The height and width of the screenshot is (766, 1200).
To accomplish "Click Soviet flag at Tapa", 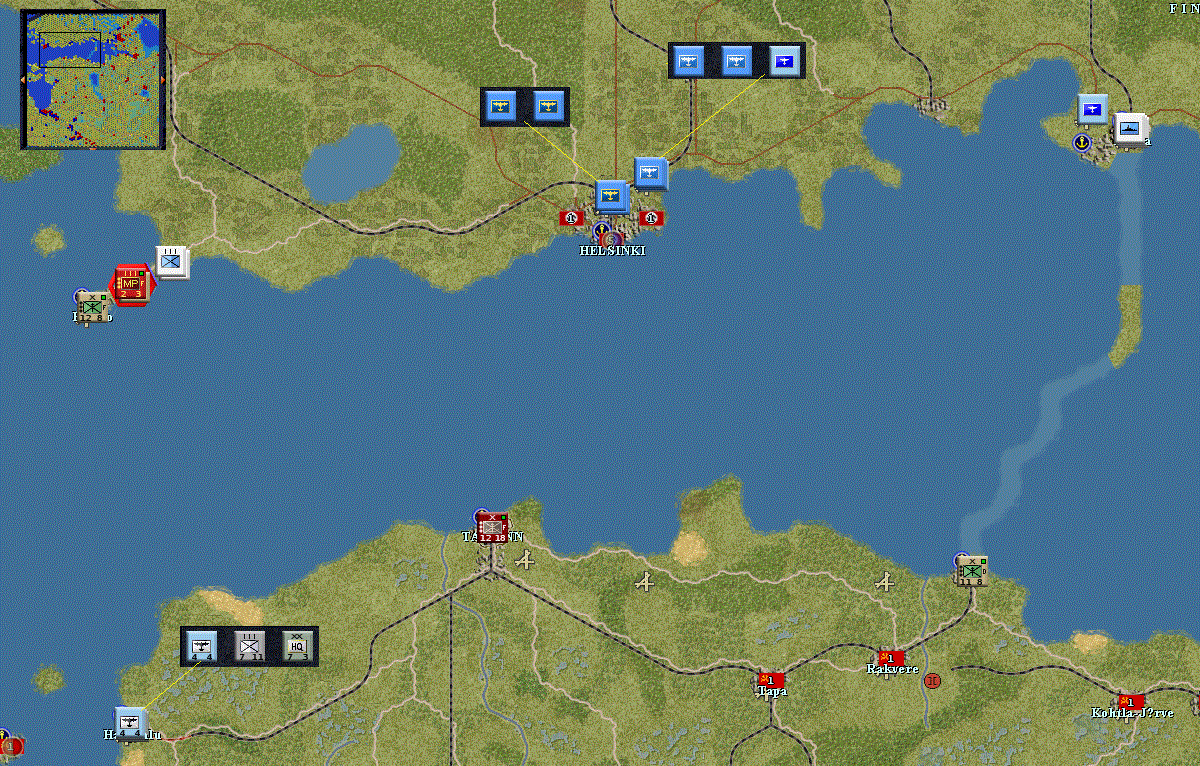I will pyautogui.click(x=770, y=679).
